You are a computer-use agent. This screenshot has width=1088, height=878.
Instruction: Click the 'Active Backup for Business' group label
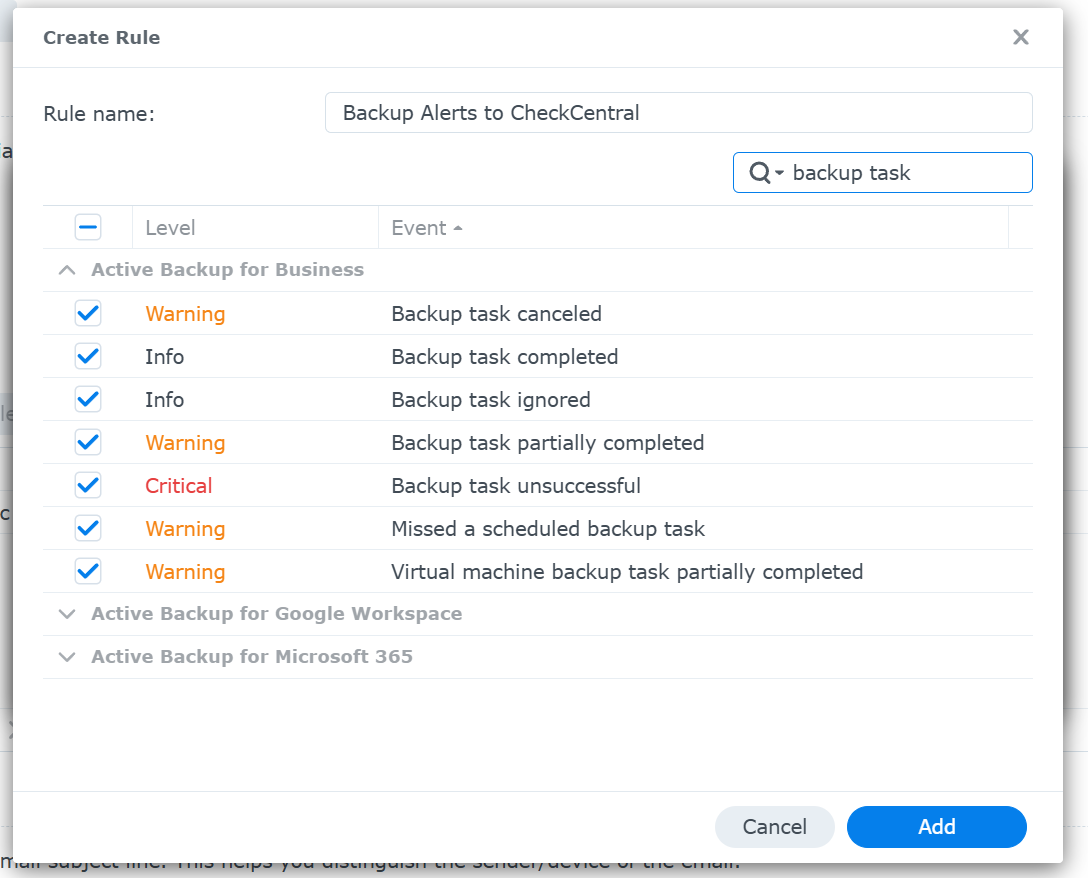click(x=228, y=269)
